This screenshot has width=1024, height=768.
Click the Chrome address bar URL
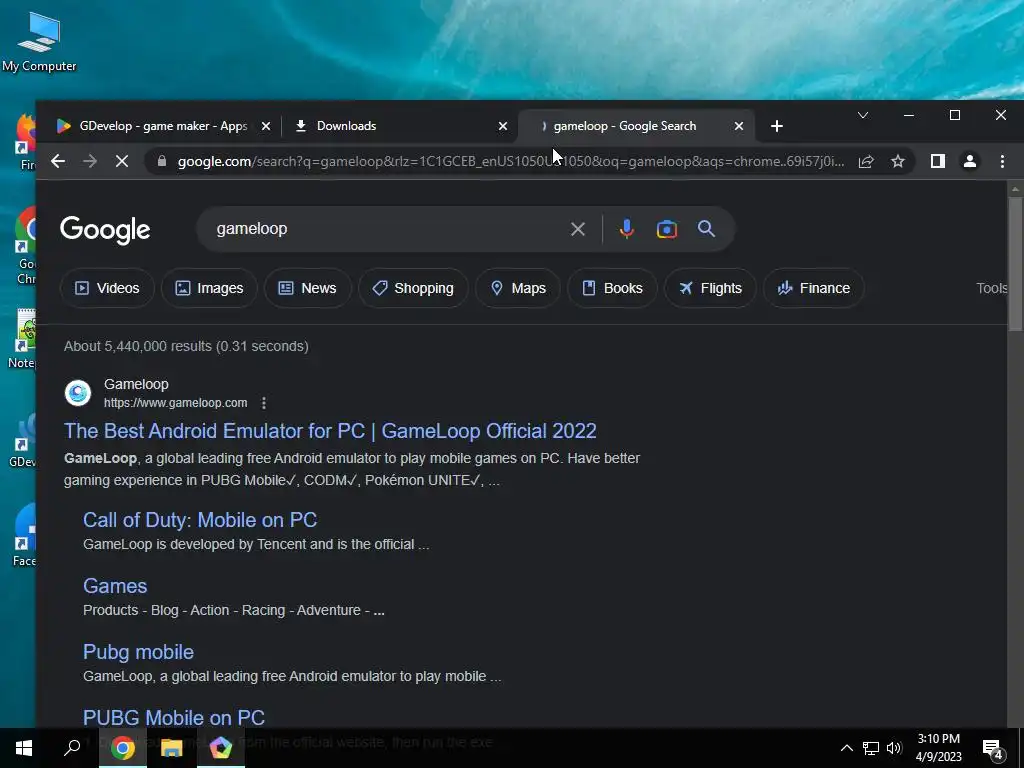click(511, 161)
